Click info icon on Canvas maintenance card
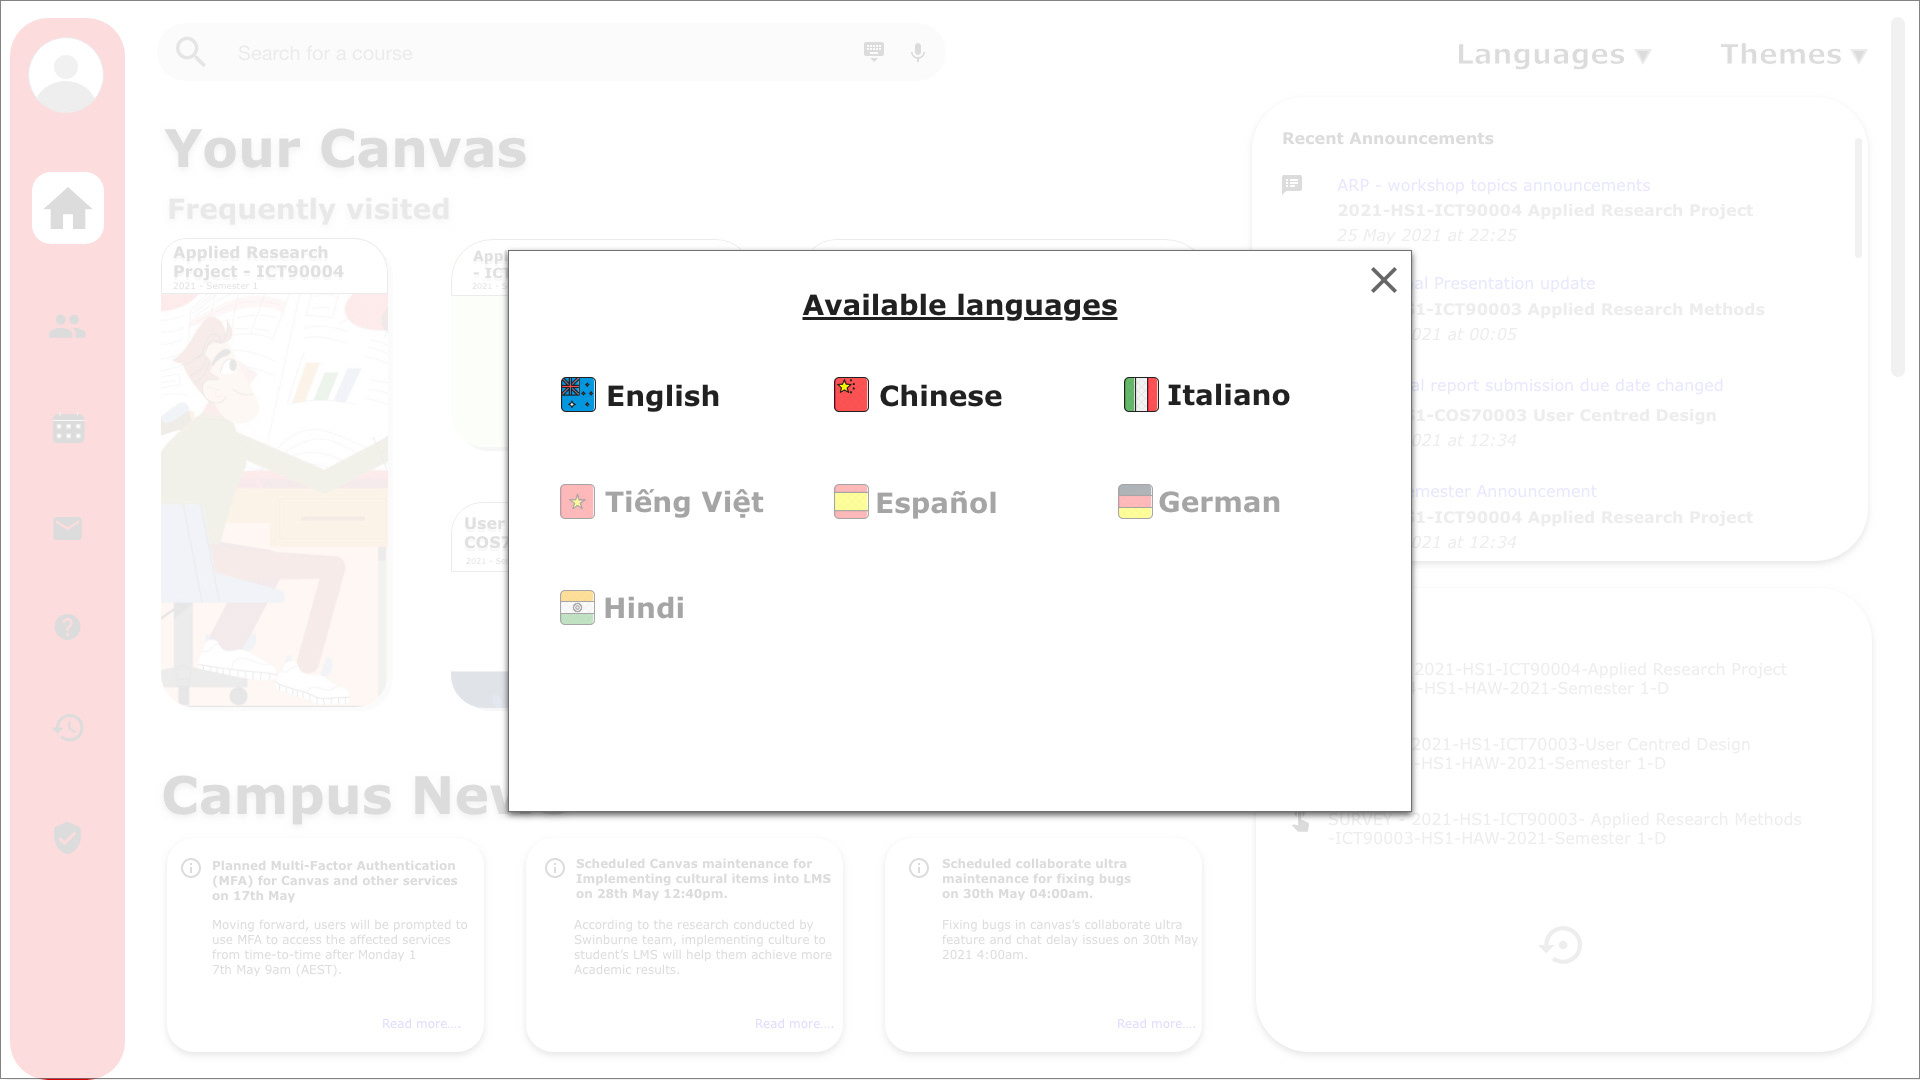 point(555,868)
